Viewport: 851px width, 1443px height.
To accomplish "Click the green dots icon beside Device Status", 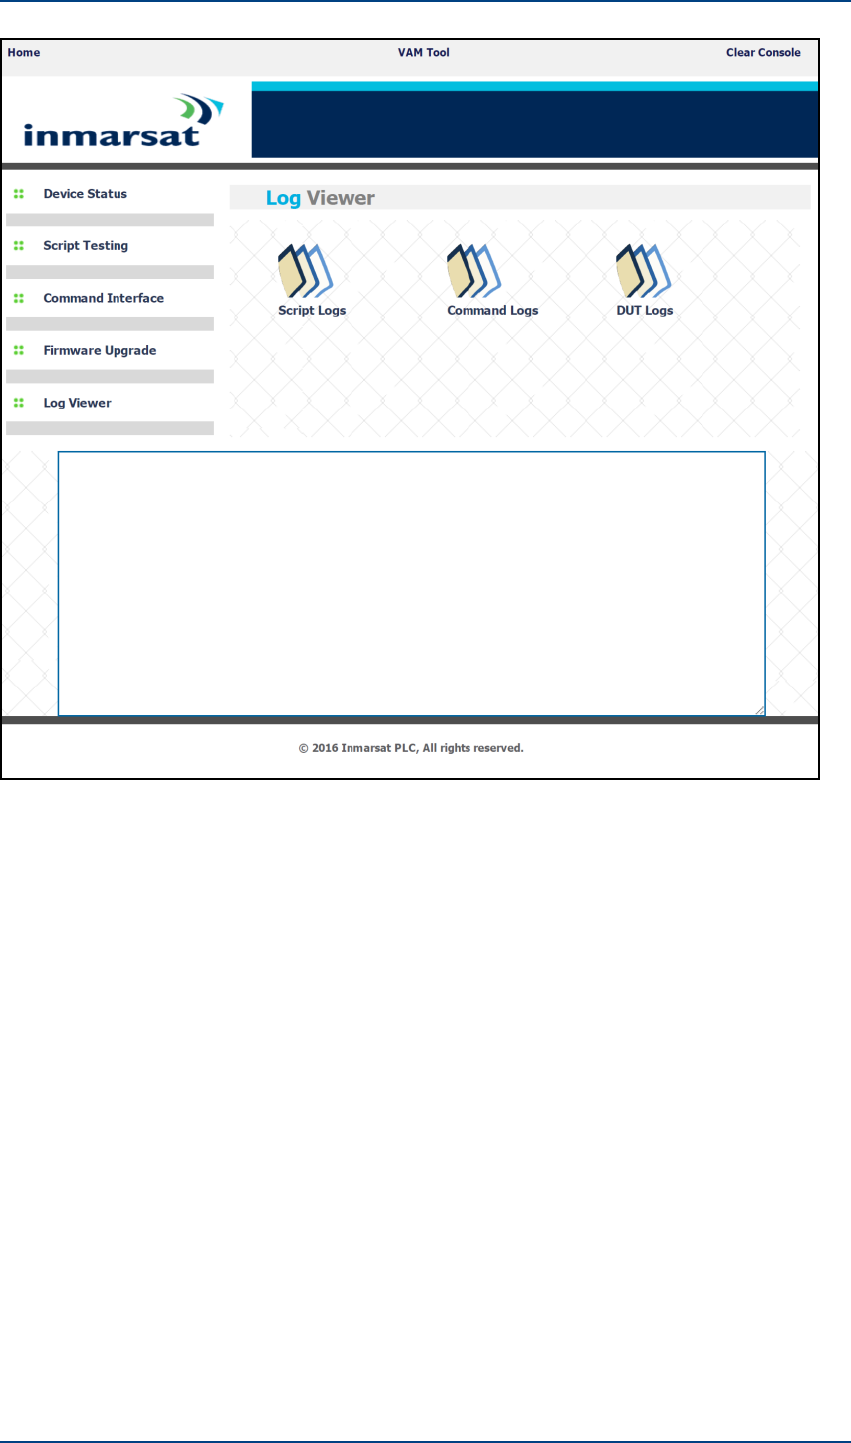I will tap(18, 194).
